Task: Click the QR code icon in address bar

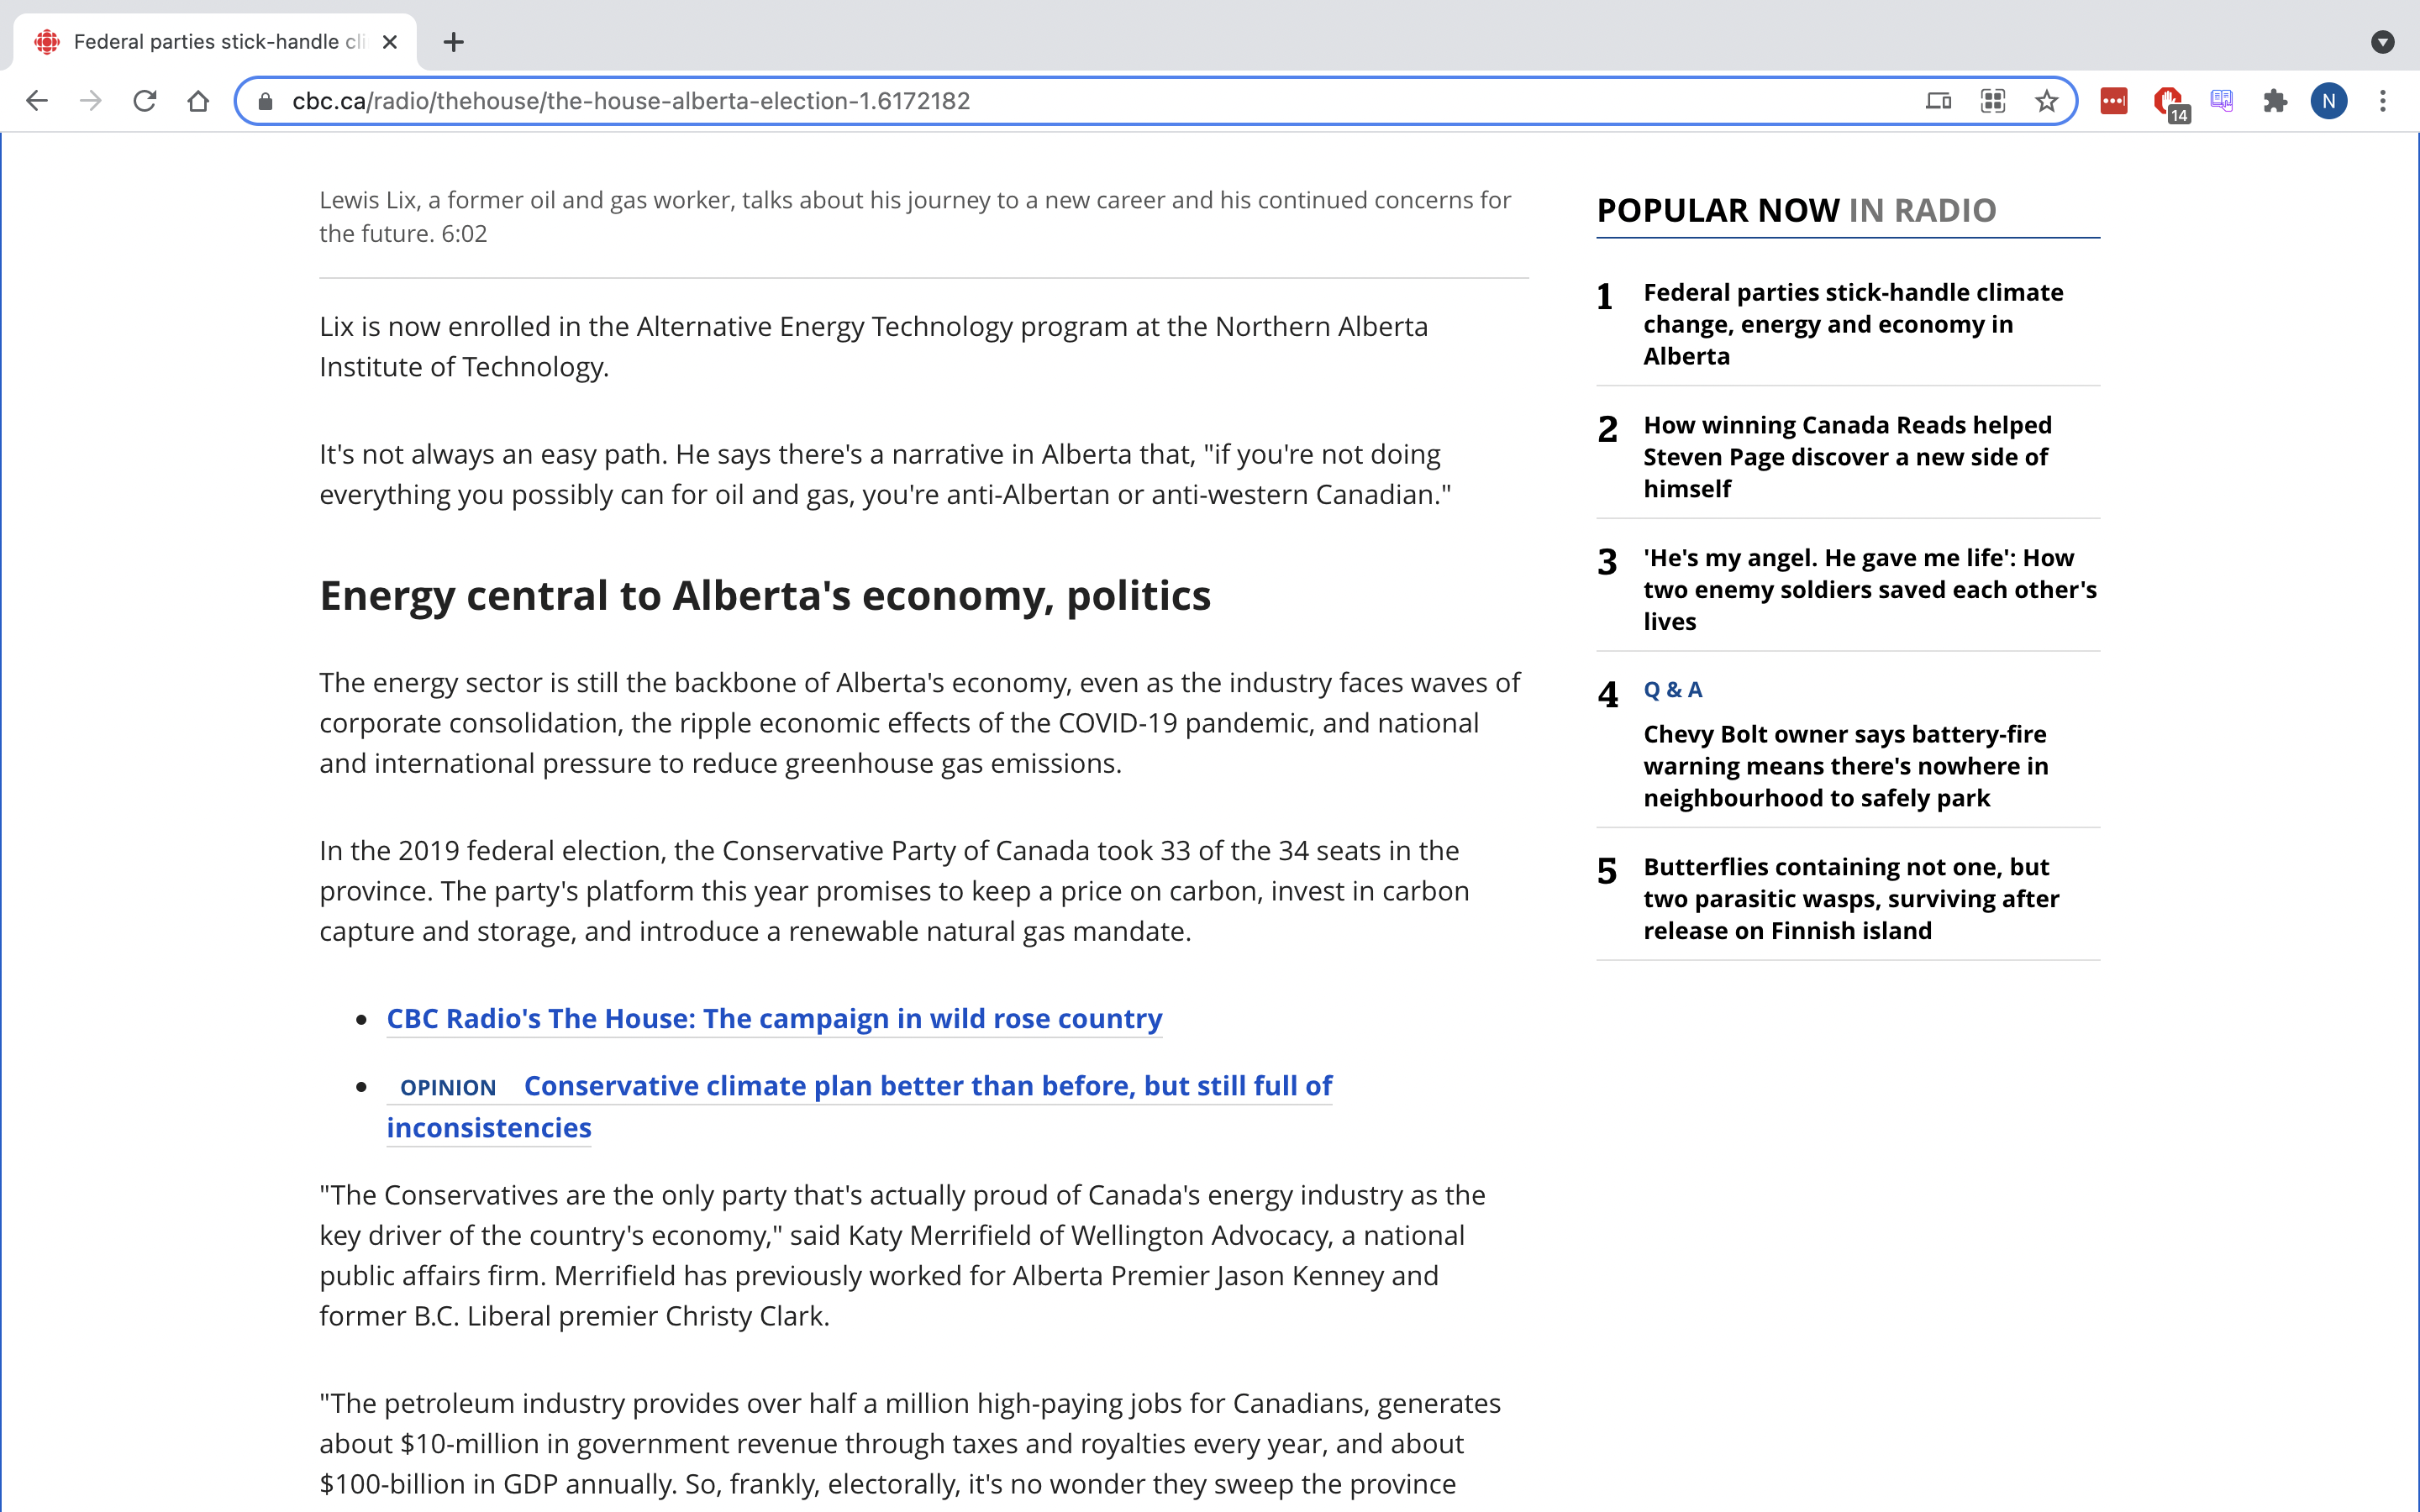Action: 1992,101
